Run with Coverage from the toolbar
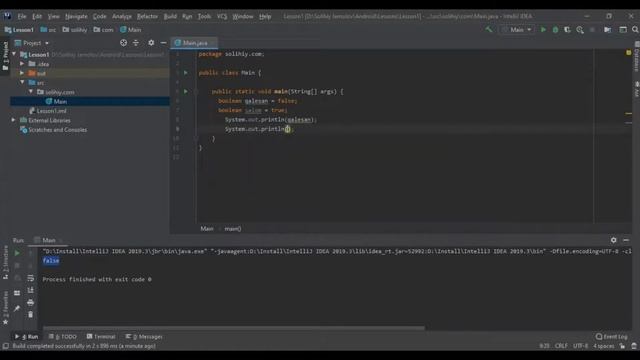 (x=567, y=29)
